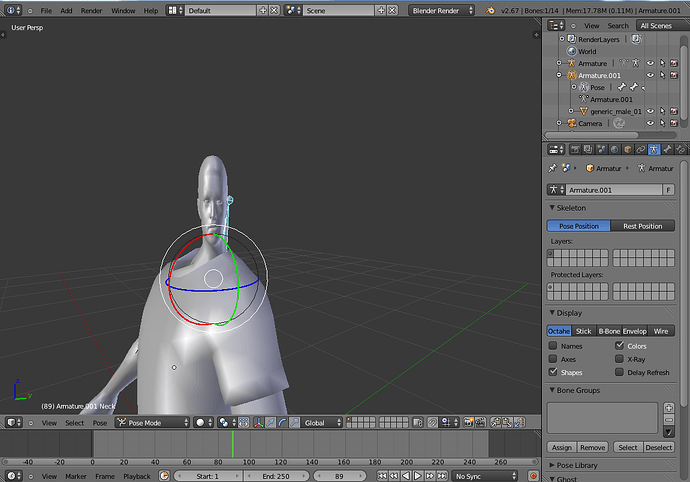
Task: Click the Blender logo icon in info bar
Action: (x=490, y=10)
